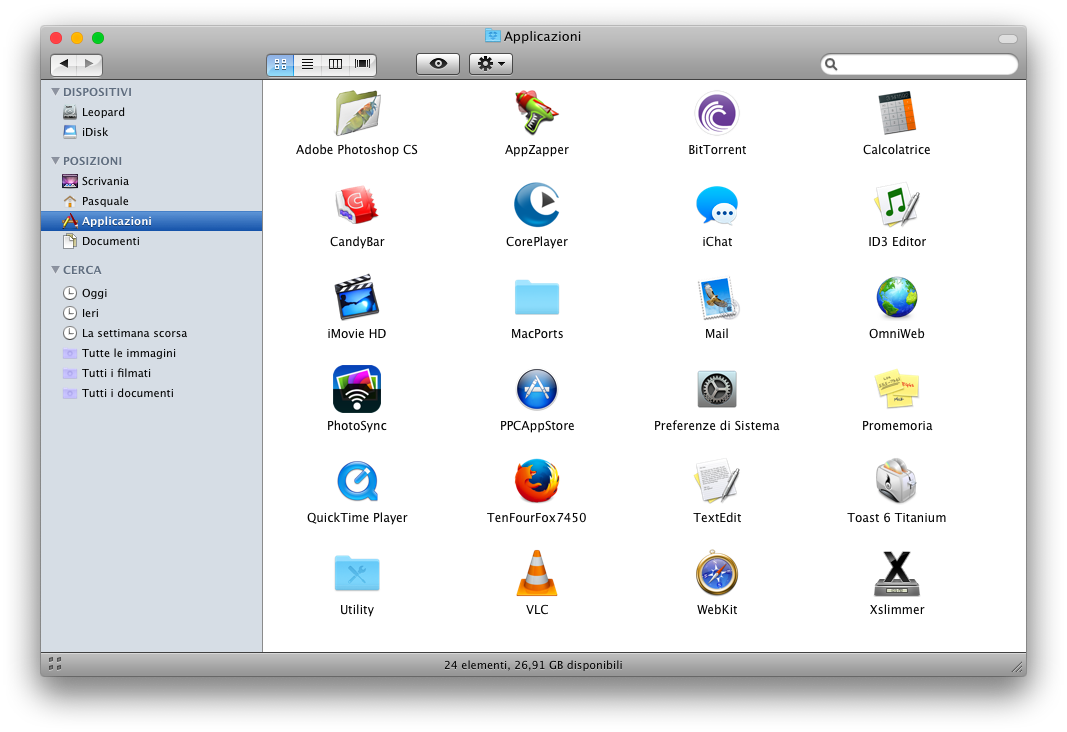Click the QuickTime Player icon
This screenshot has width=1067, height=732.
pos(357,481)
